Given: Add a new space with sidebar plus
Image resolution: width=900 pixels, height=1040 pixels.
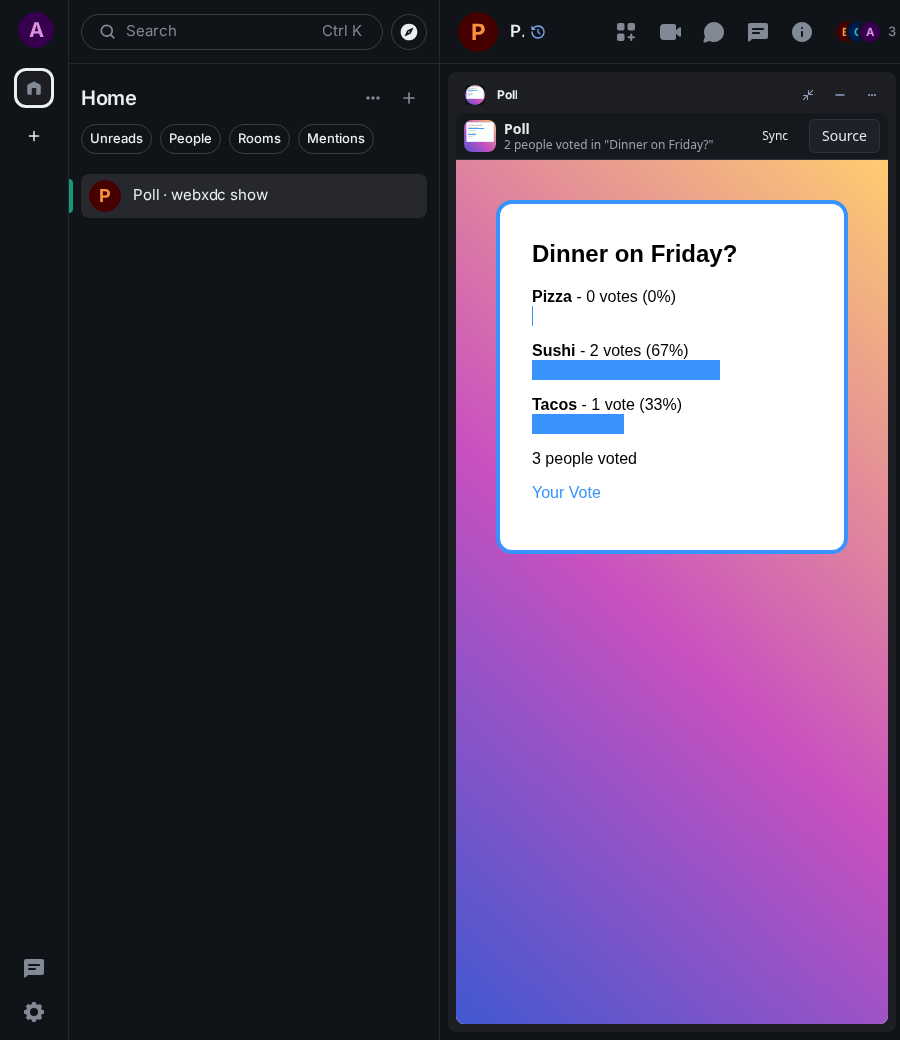Looking at the screenshot, I should pos(34,136).
